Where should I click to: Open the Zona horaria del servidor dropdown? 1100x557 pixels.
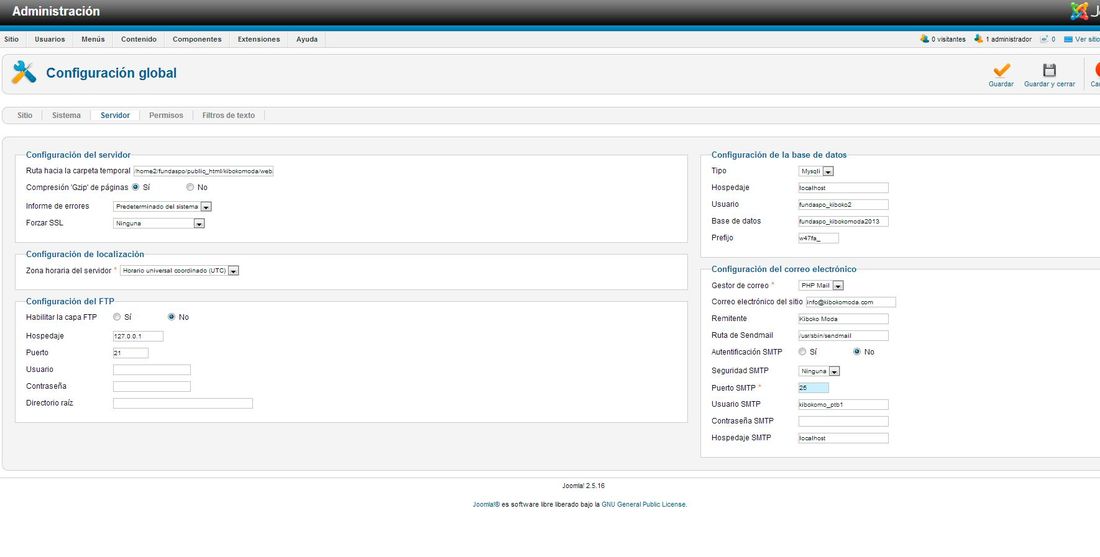click(180, 271)
